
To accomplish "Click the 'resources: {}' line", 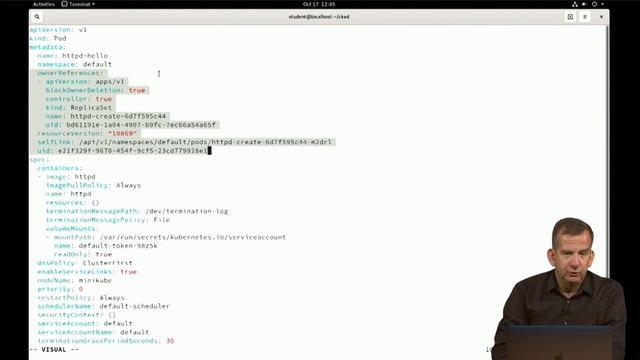I will coord(72,202).
